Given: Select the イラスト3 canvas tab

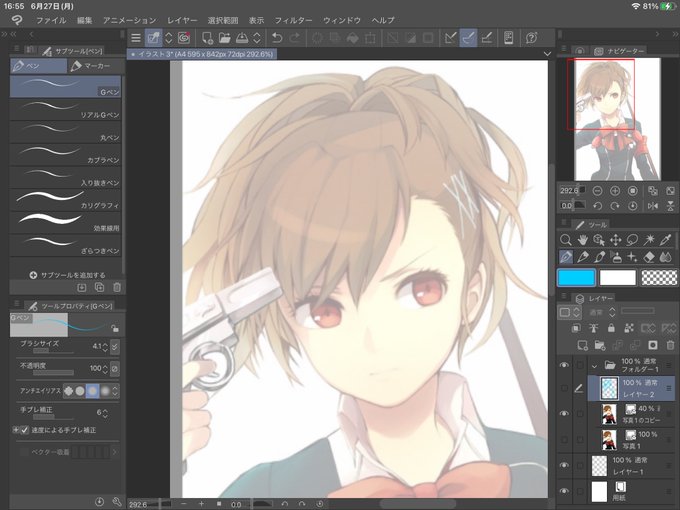Looking at the screenshot, I should point(202,54).
